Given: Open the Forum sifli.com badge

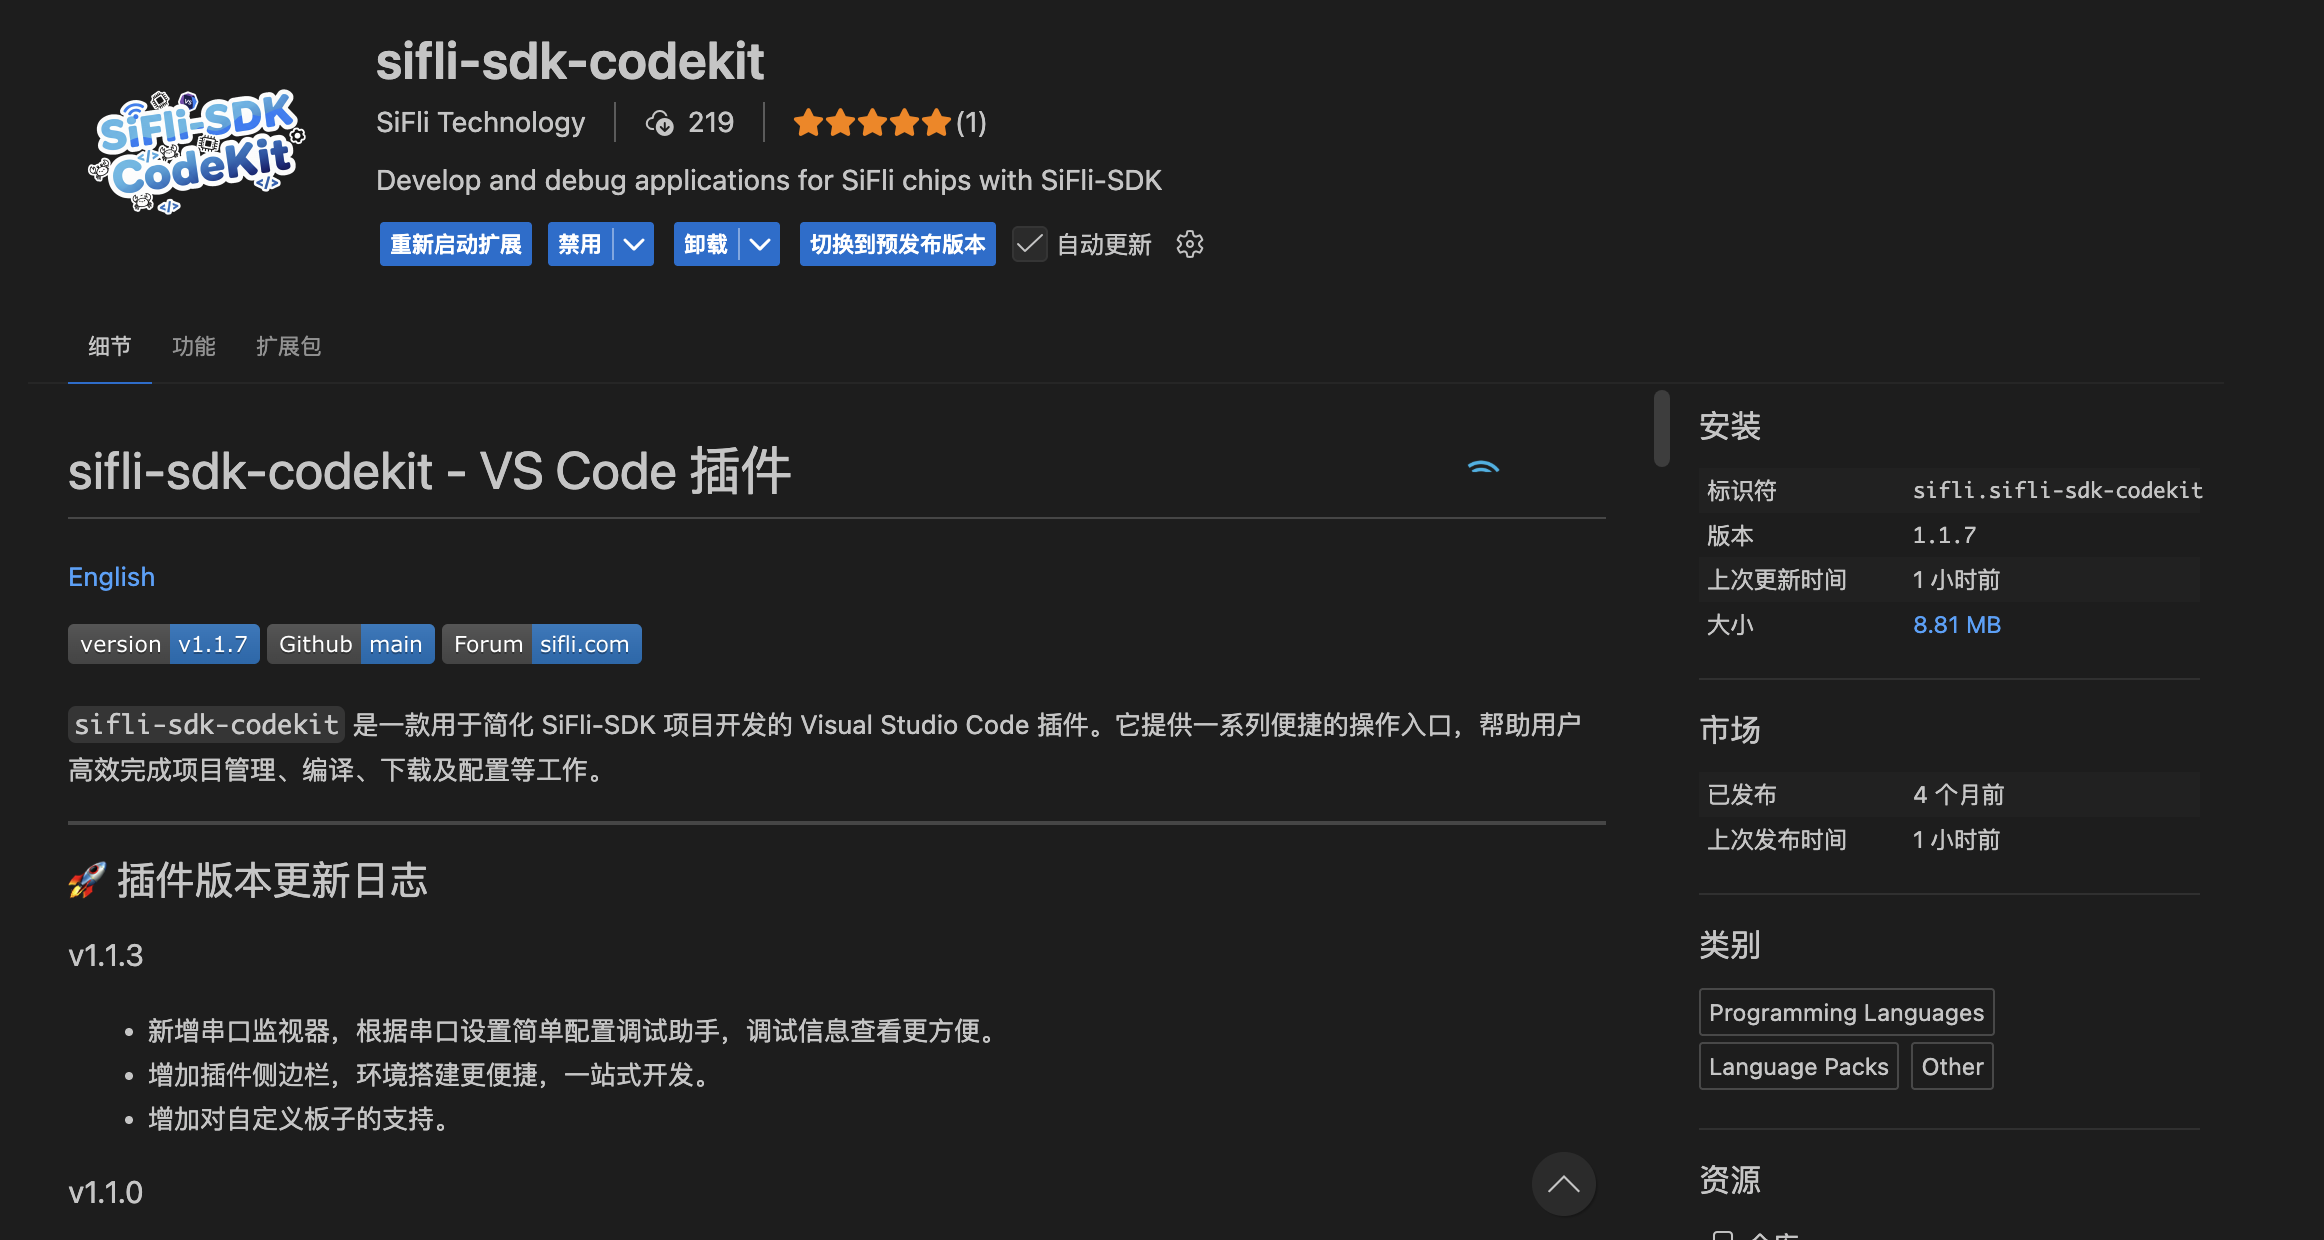Looking at the screenshot, I should point(541,644).
